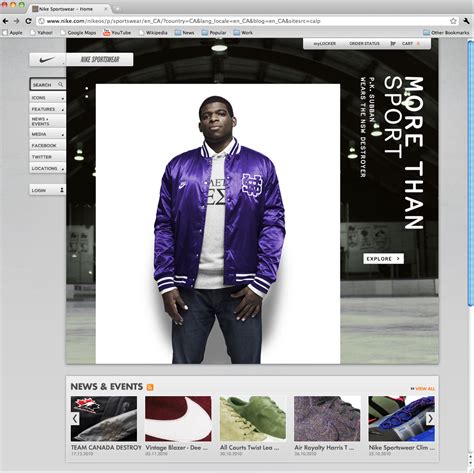Open a new browser tab
Screen dimensions: 474x473
tap(117, 9)
